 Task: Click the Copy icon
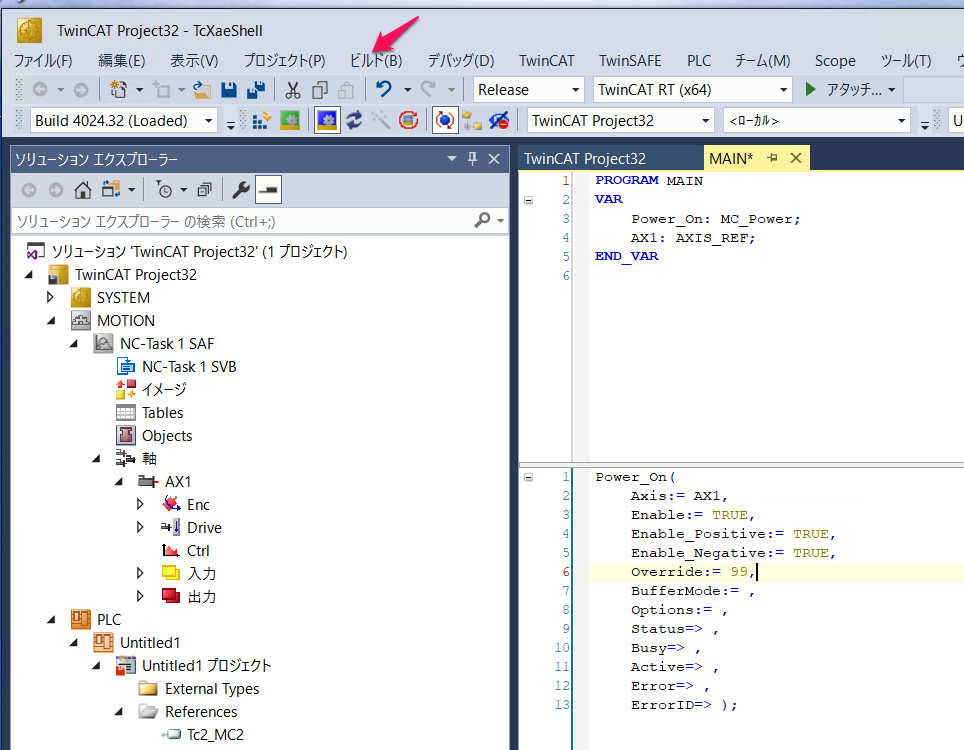[x=320, y=90]
